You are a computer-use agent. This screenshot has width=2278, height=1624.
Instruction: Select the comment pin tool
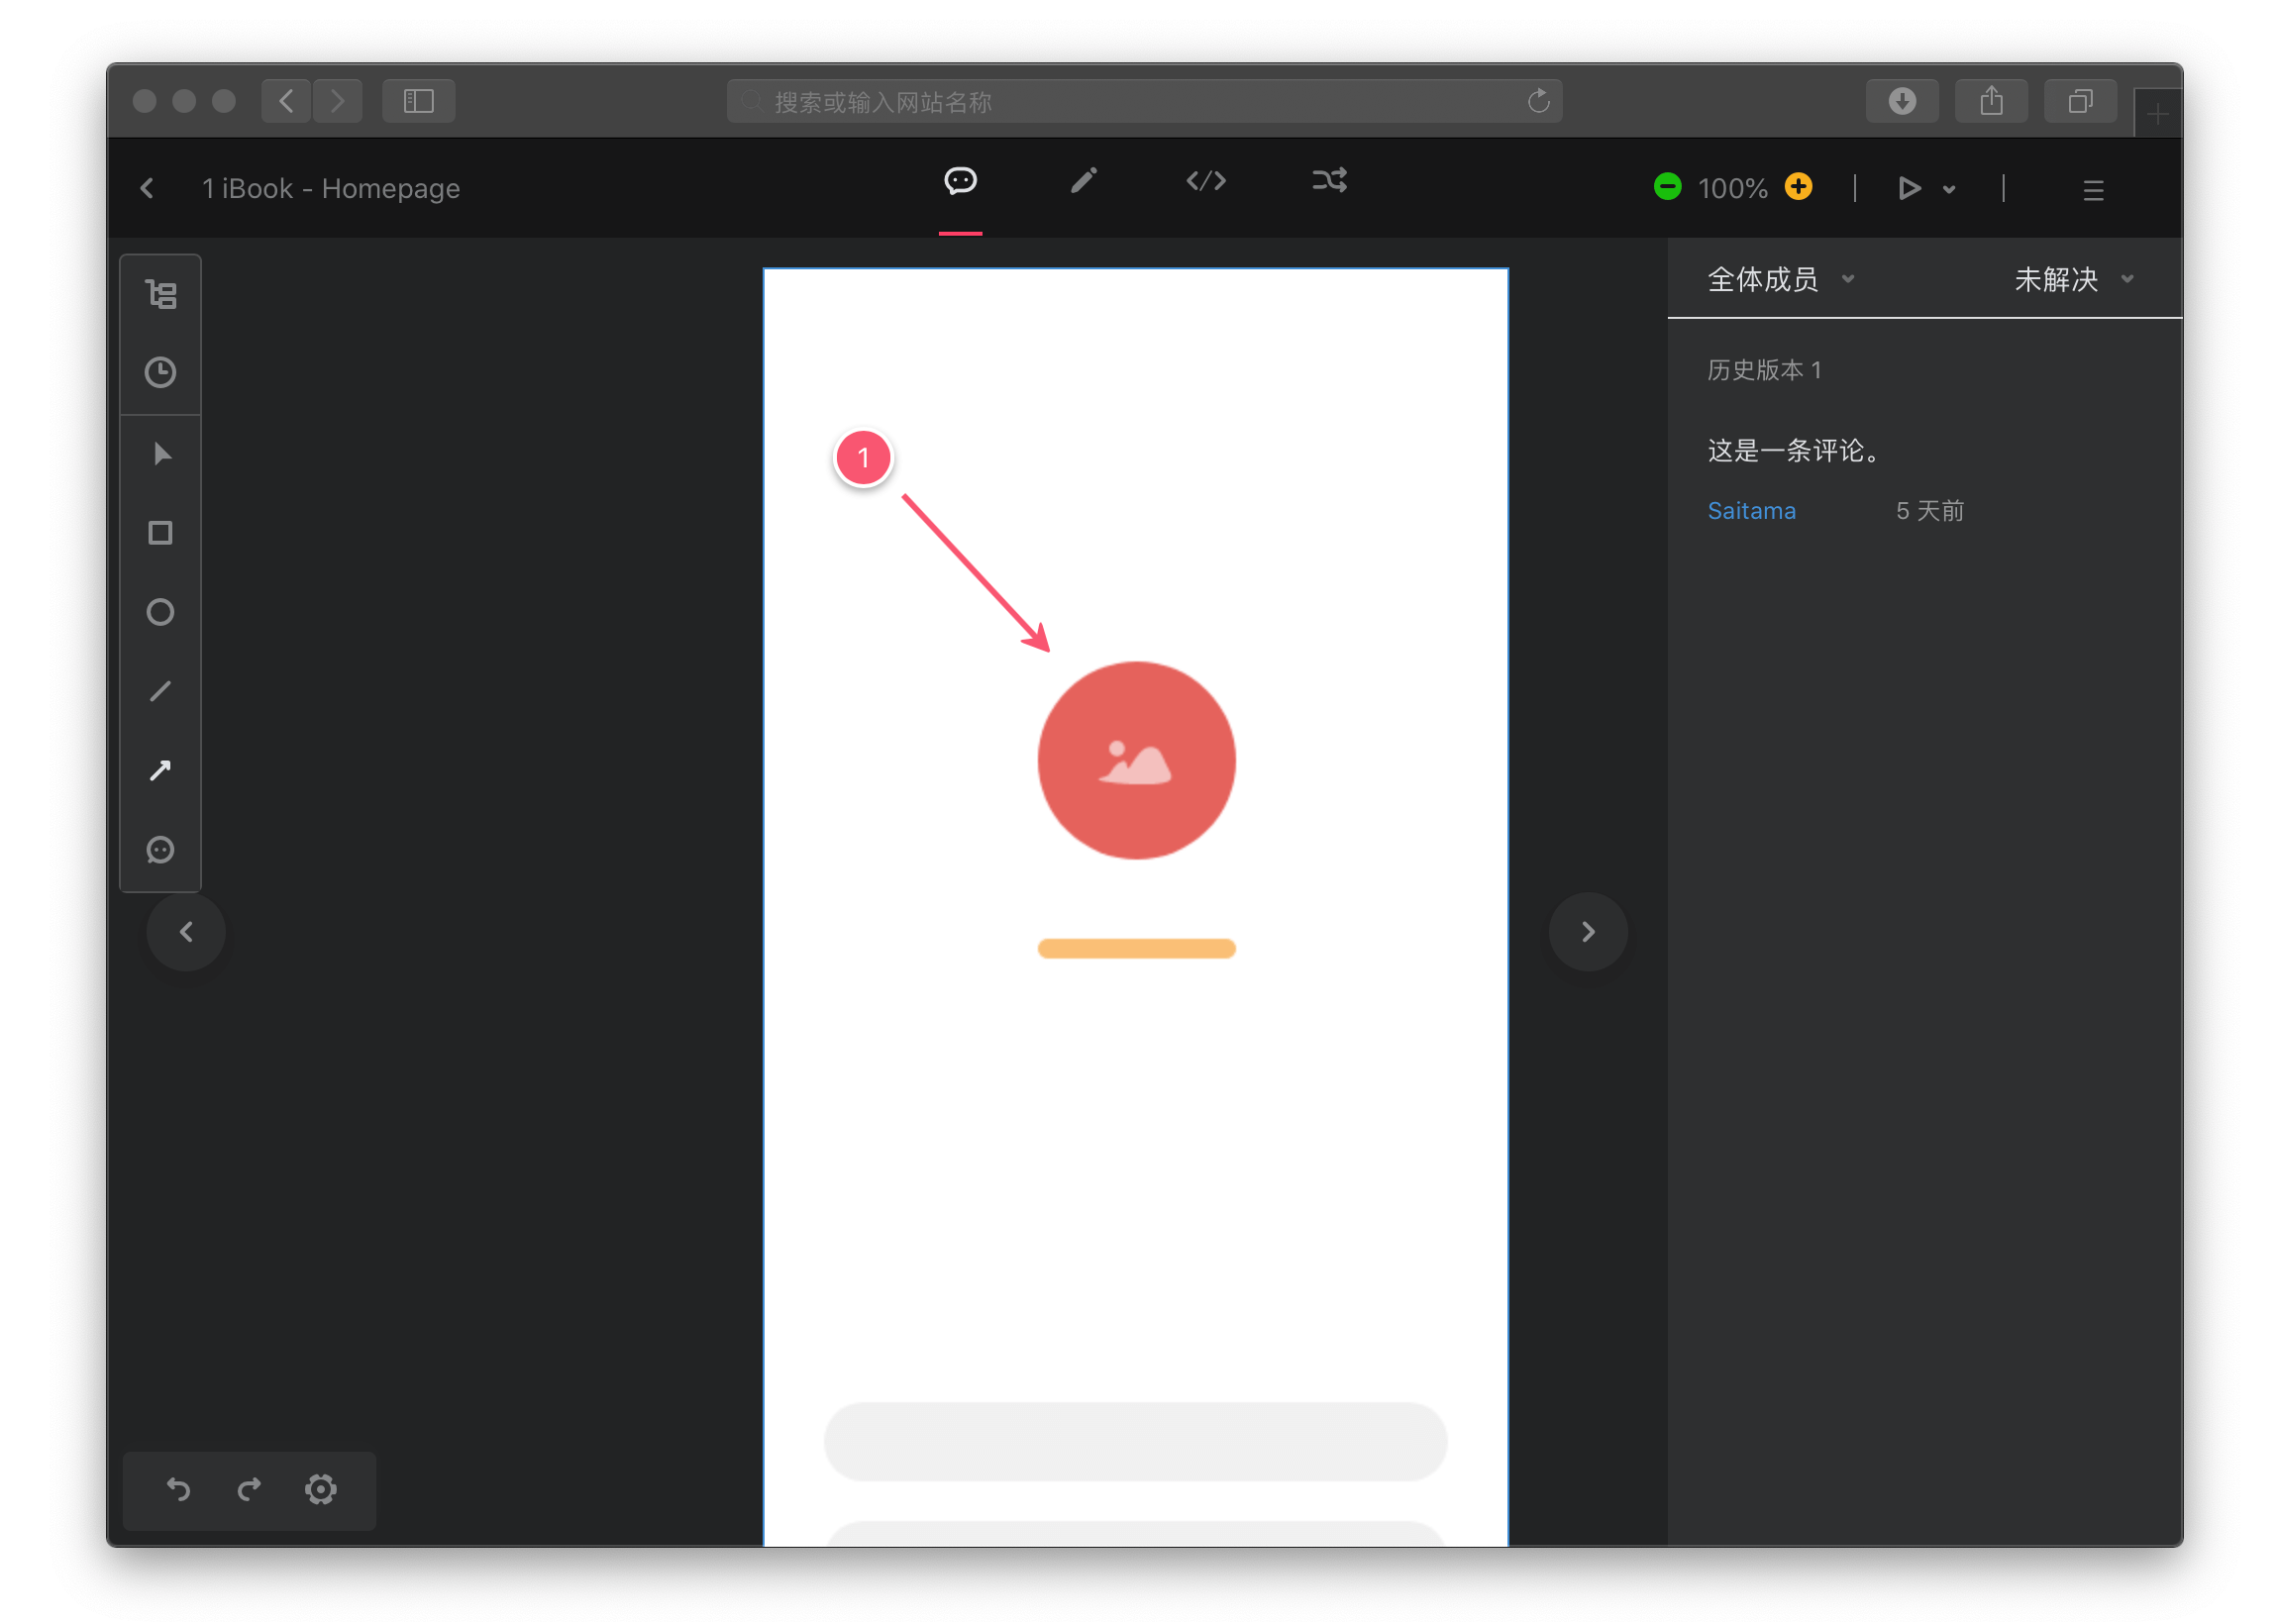tap(160, 850)
